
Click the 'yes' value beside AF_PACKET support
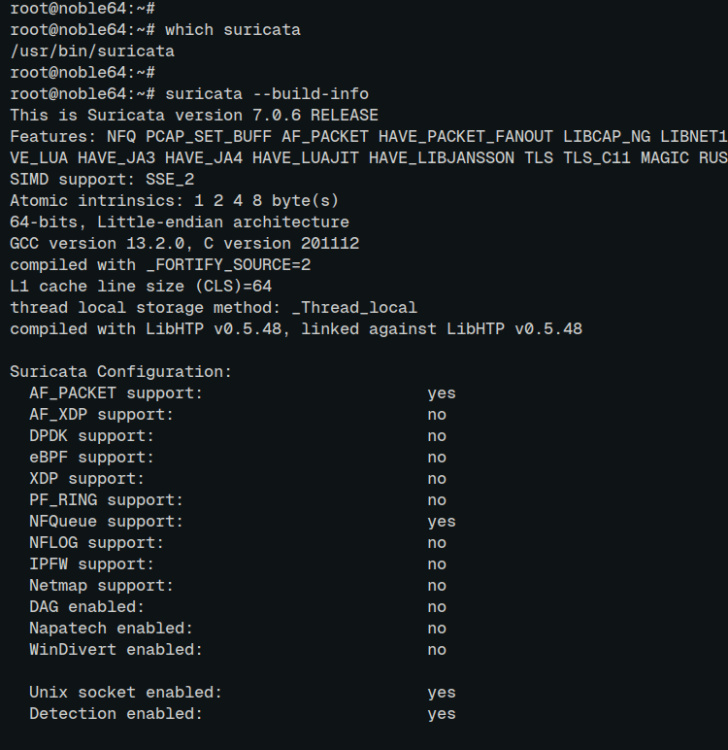coord(441,393)
